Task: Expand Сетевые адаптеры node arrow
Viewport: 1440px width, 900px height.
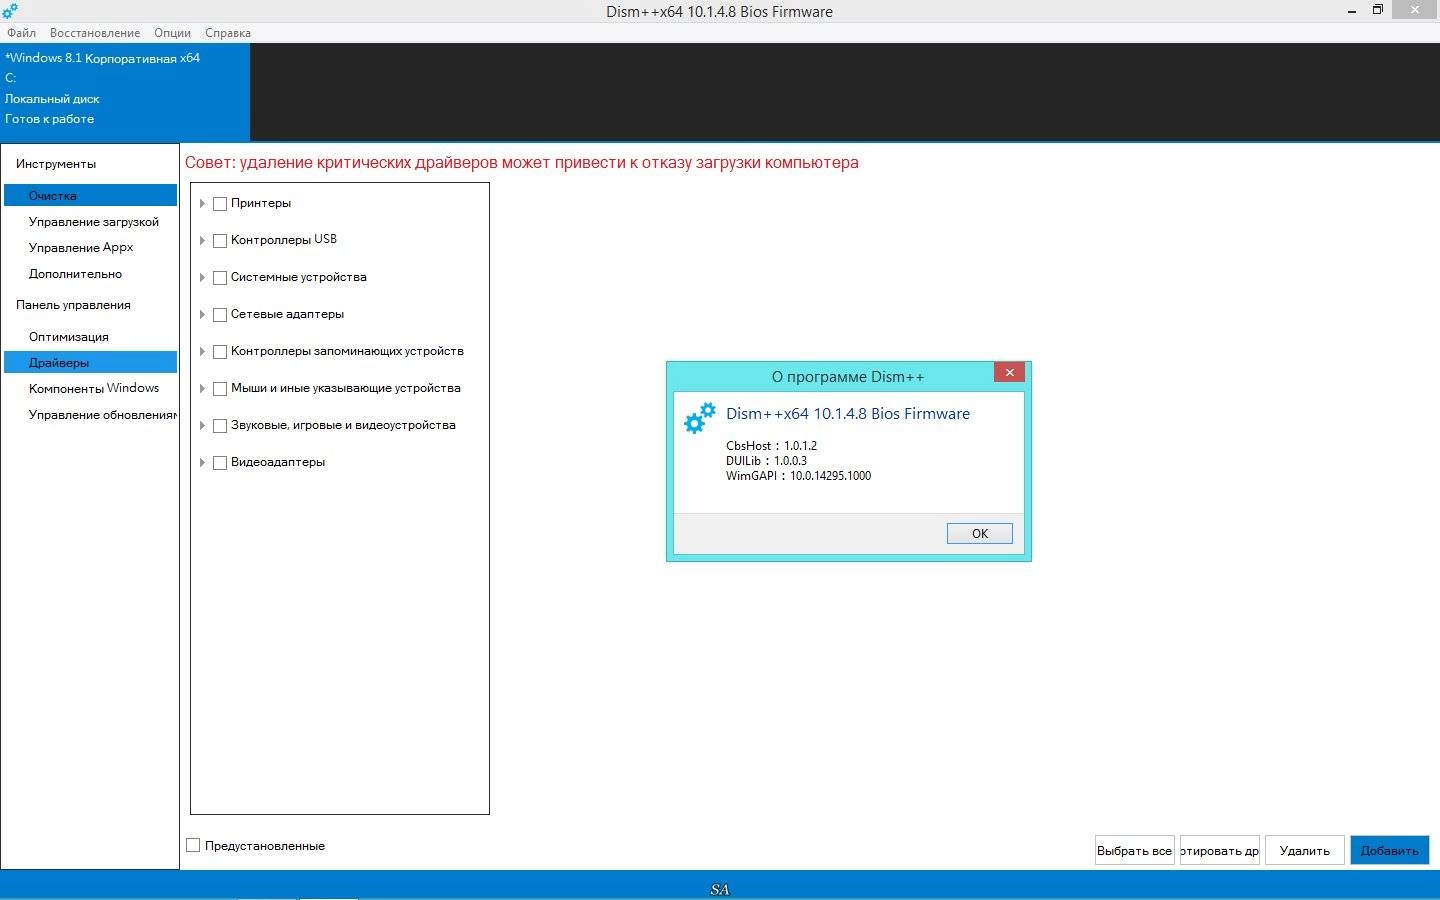Action: tap(202, 315)
